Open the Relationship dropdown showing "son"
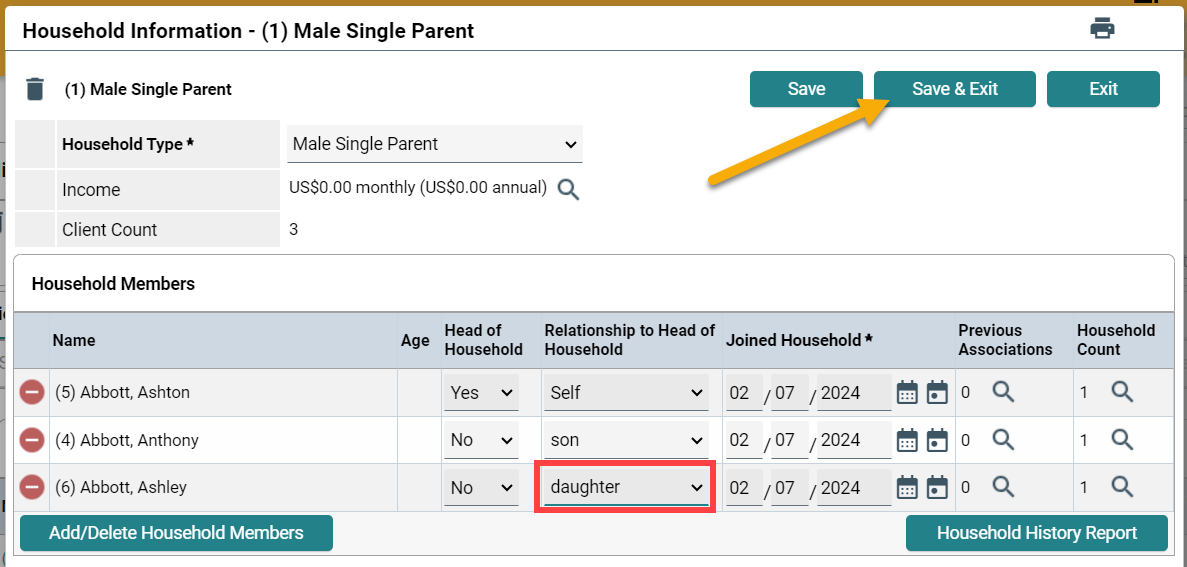Image resolution: width=1187 pixels, height=567 pixels. (x=627, y=440)
